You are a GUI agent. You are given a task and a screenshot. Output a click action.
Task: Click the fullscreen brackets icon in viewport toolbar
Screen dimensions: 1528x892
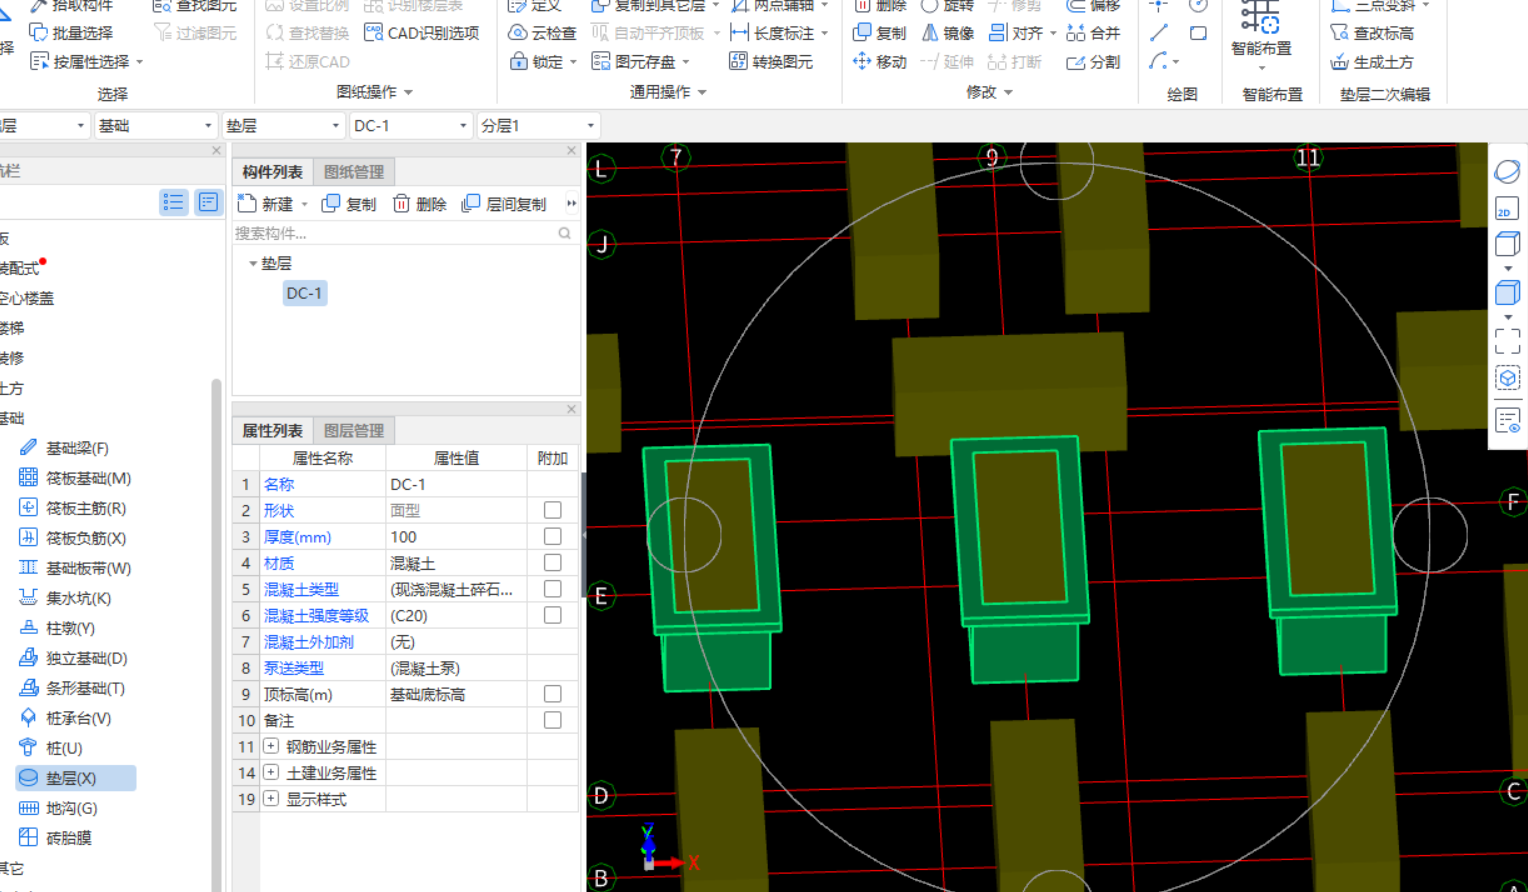pyautogui.click(x=1507, y=342)
